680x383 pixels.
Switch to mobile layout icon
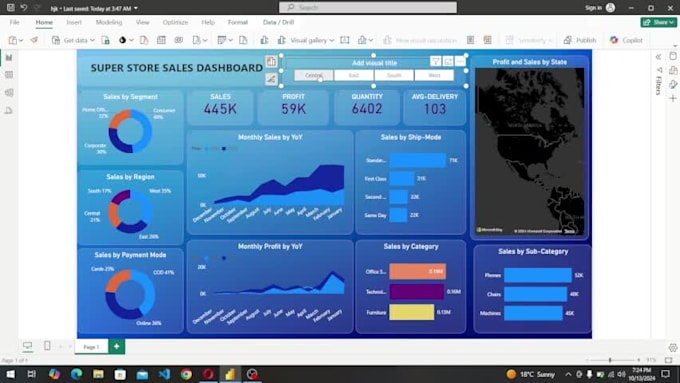[47, 346]
